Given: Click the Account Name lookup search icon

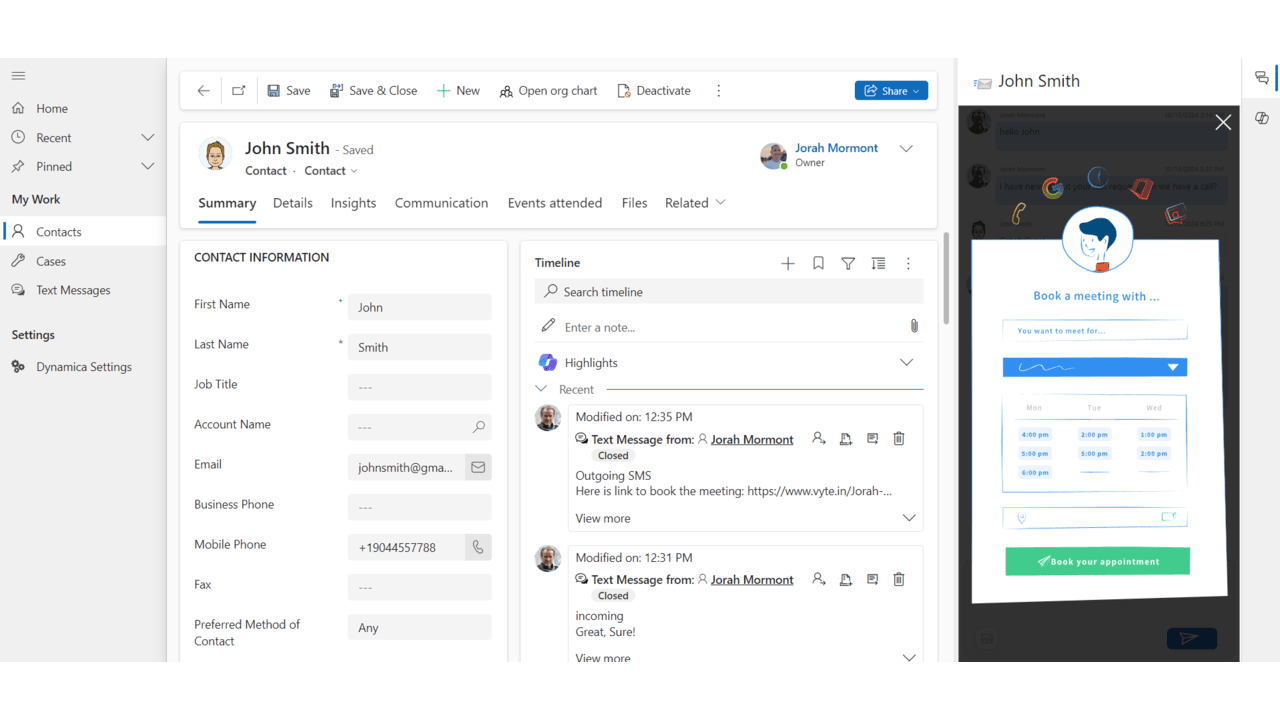Looking at the screenshot, I should click(x=479, y=427).
